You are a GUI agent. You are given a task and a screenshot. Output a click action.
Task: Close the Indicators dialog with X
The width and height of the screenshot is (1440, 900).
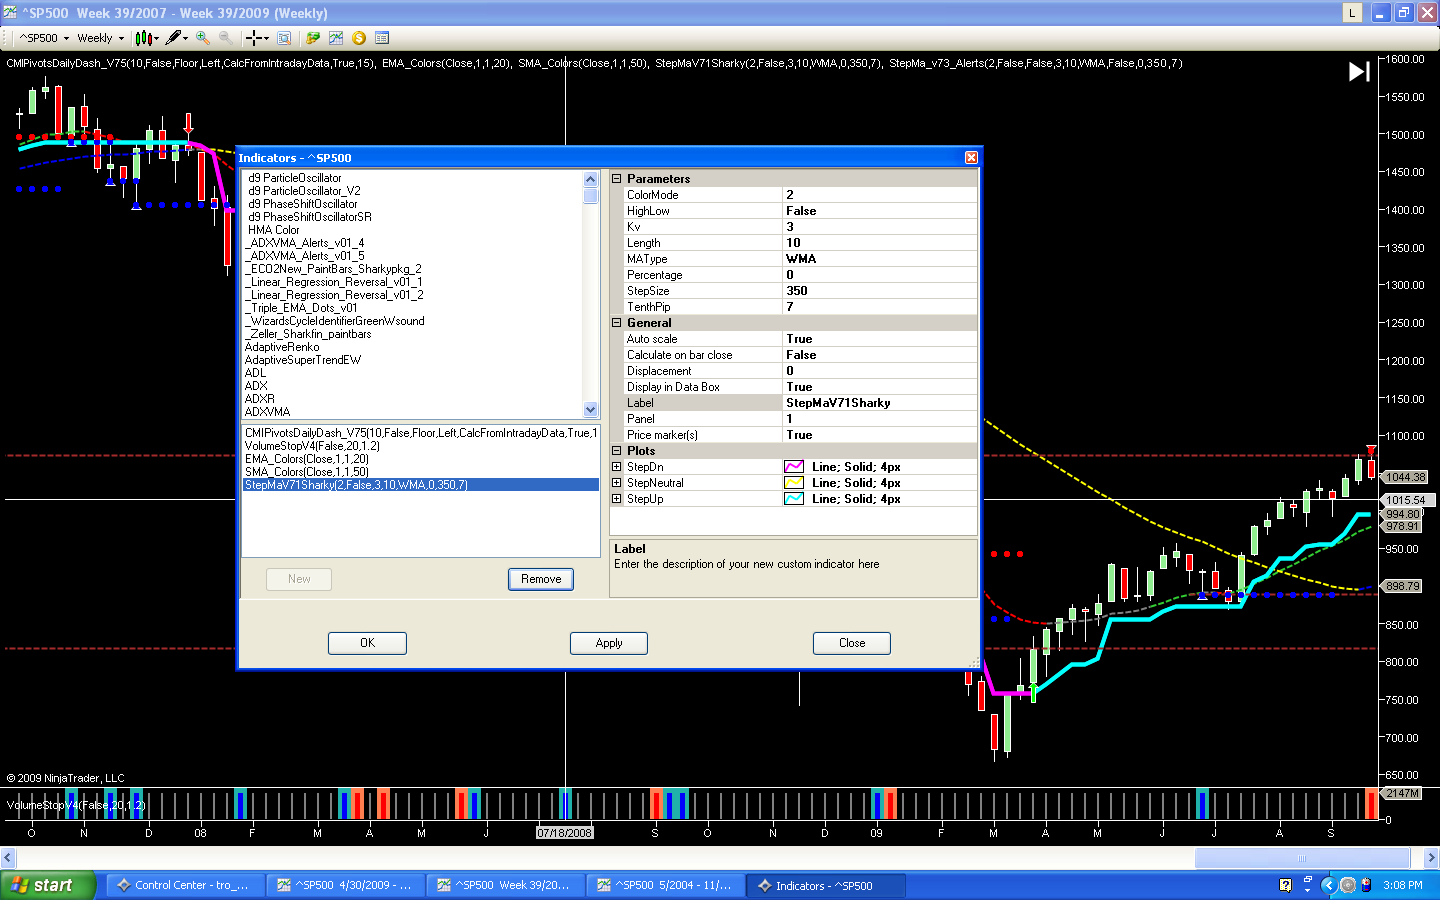click(x=971, y=158)
